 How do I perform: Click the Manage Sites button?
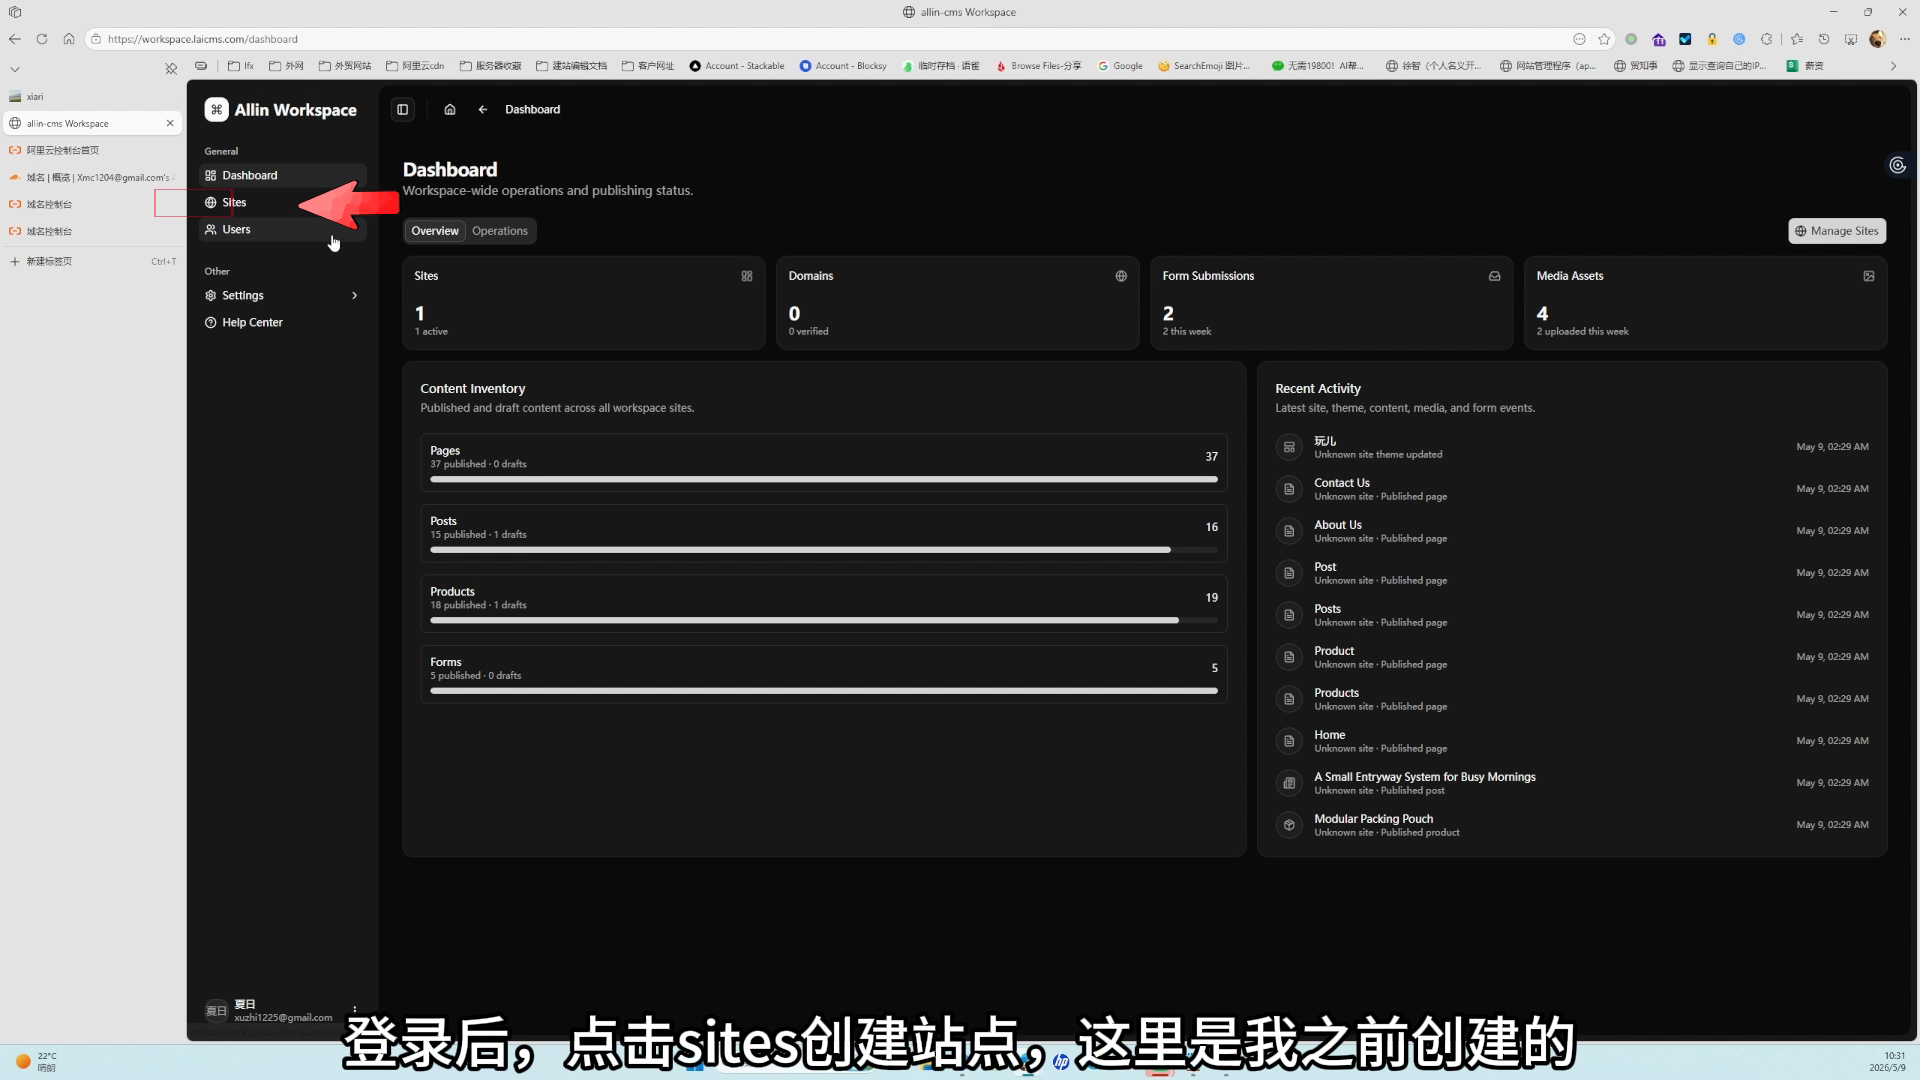[x=1837, y=231]
